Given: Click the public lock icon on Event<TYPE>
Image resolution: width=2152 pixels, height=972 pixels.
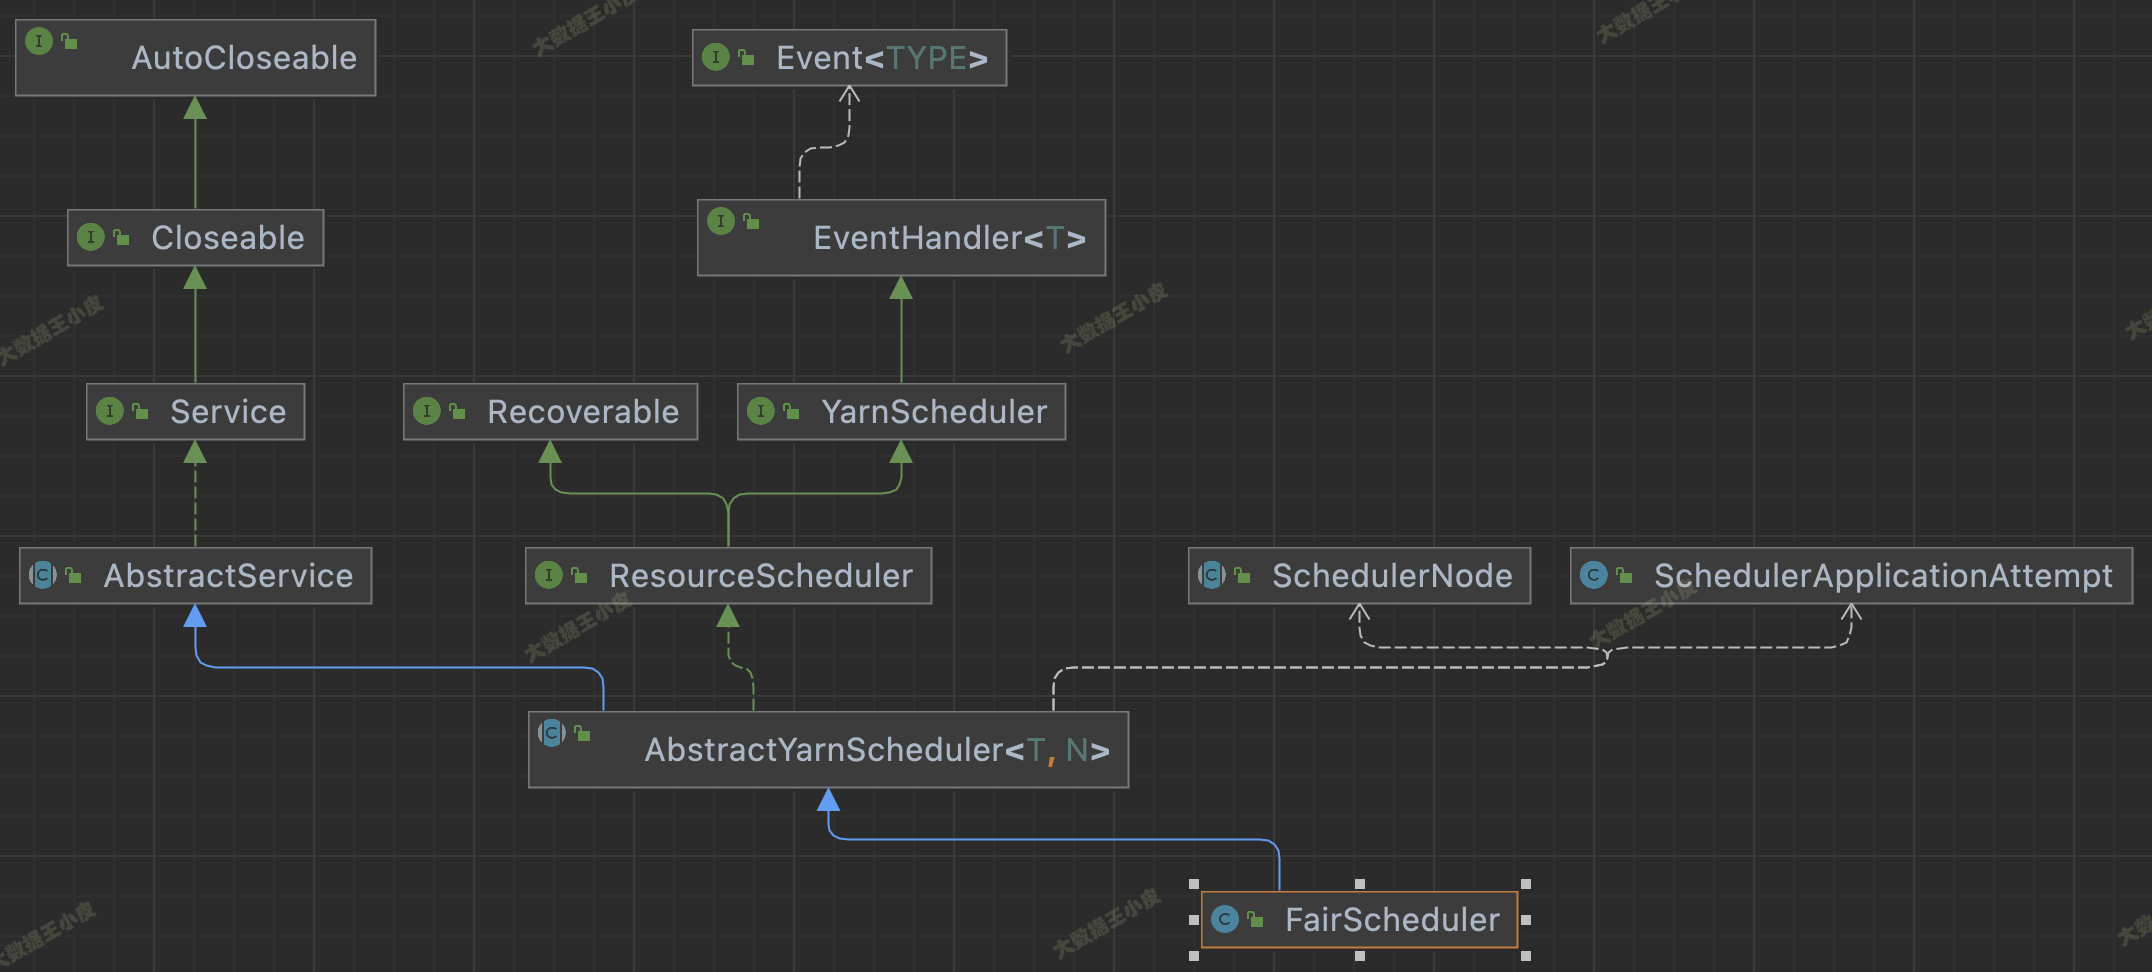Looking at the screenshot, I should tap(746, 57).
